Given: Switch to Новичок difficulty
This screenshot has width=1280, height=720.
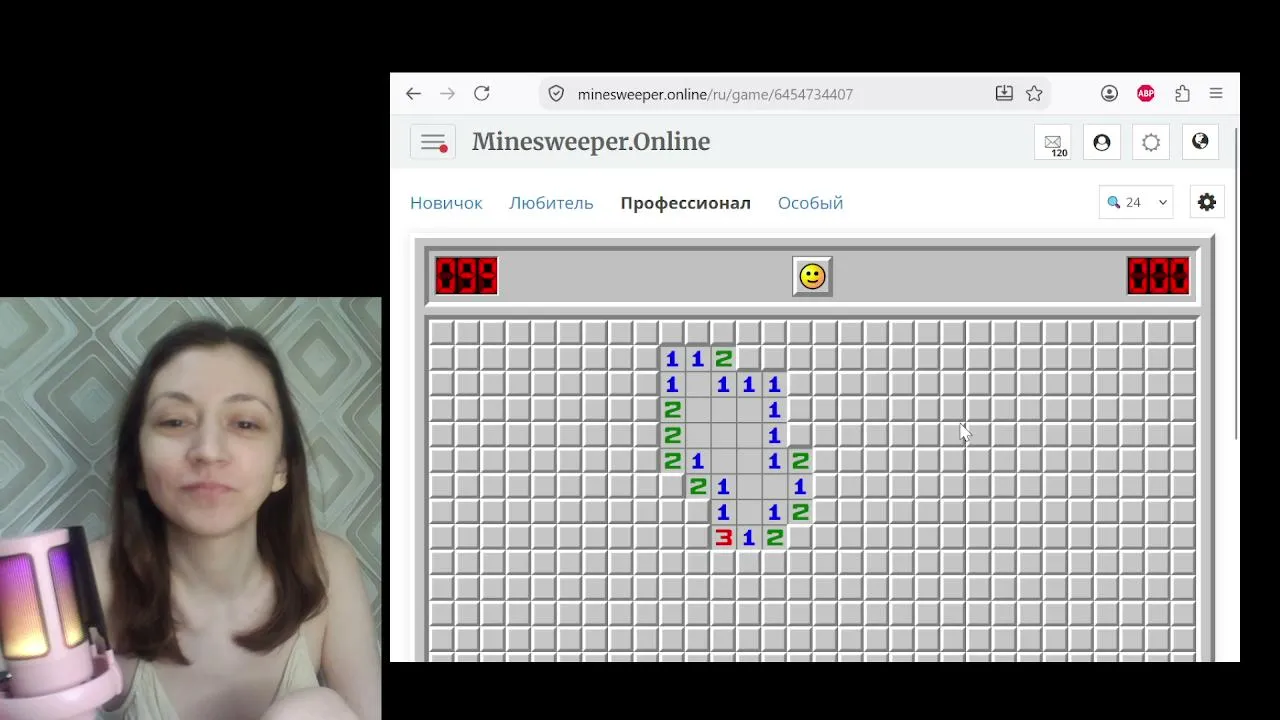Looking at the screenshot, I should click(446, 203).
